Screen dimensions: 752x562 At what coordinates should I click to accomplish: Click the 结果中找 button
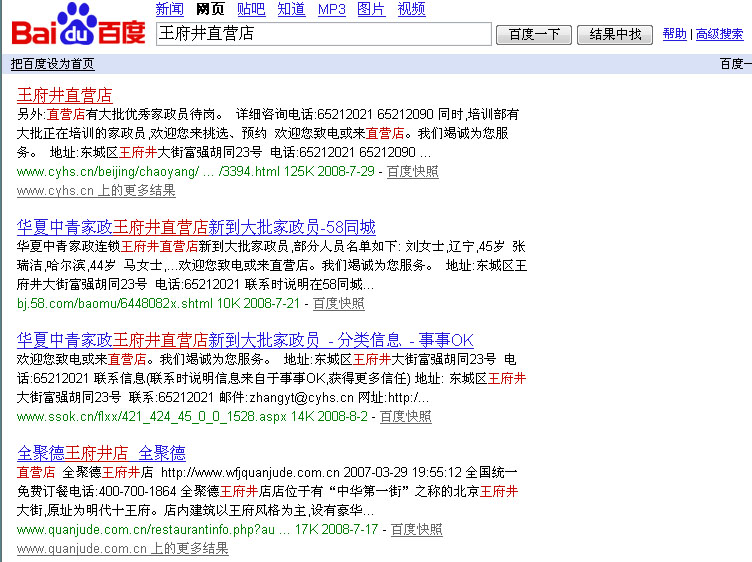(x=615, y=34)
